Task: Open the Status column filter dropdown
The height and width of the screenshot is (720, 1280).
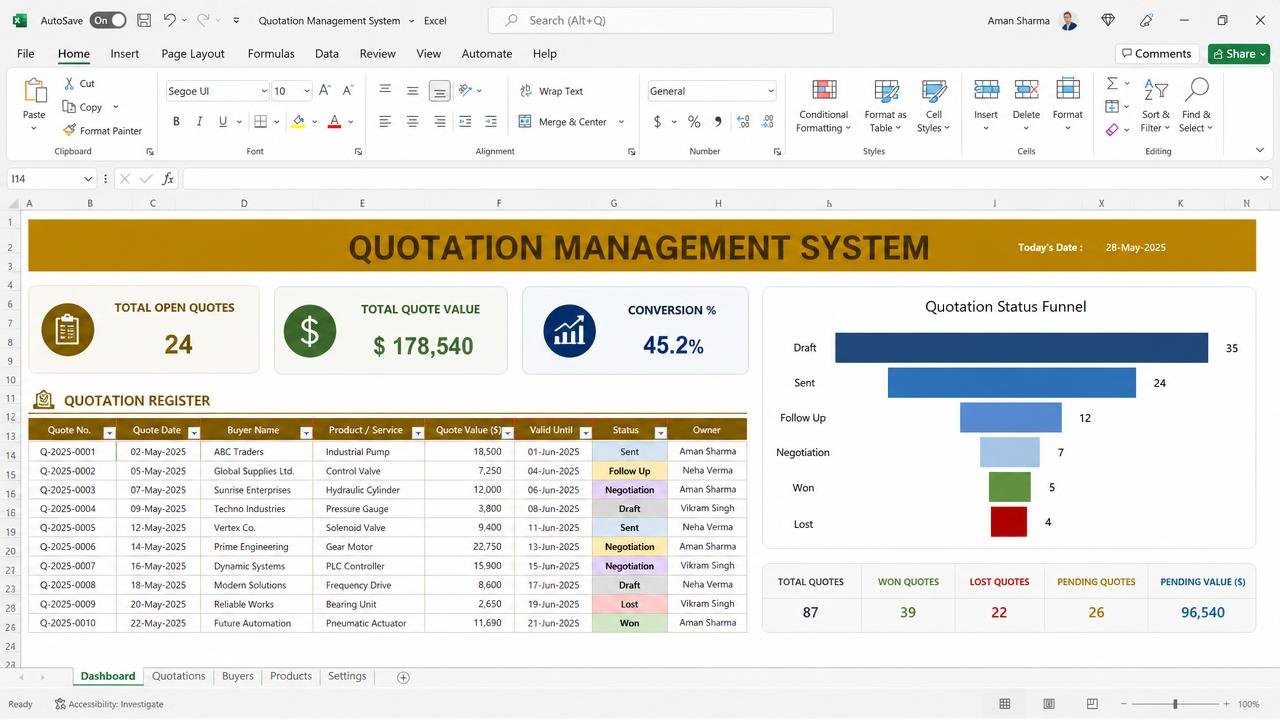Action: (660, 432)
